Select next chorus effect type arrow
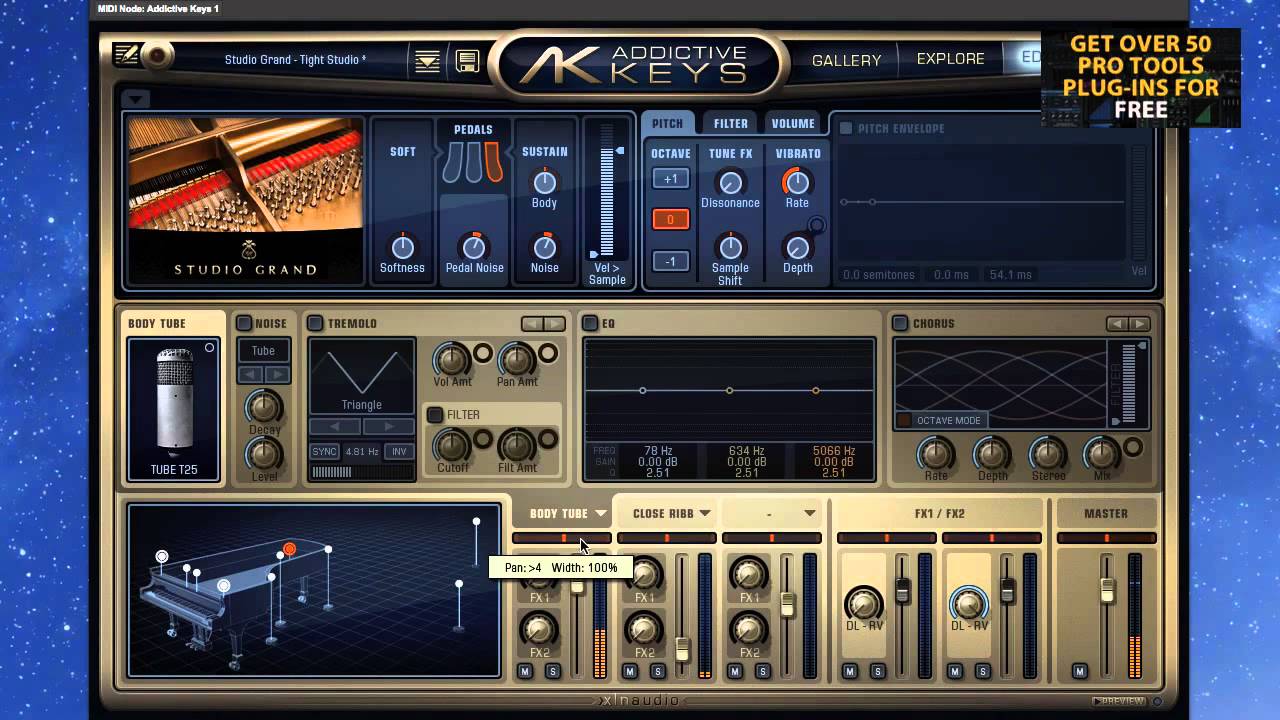Viewport: 1280px width, 720px height. 1139,323
